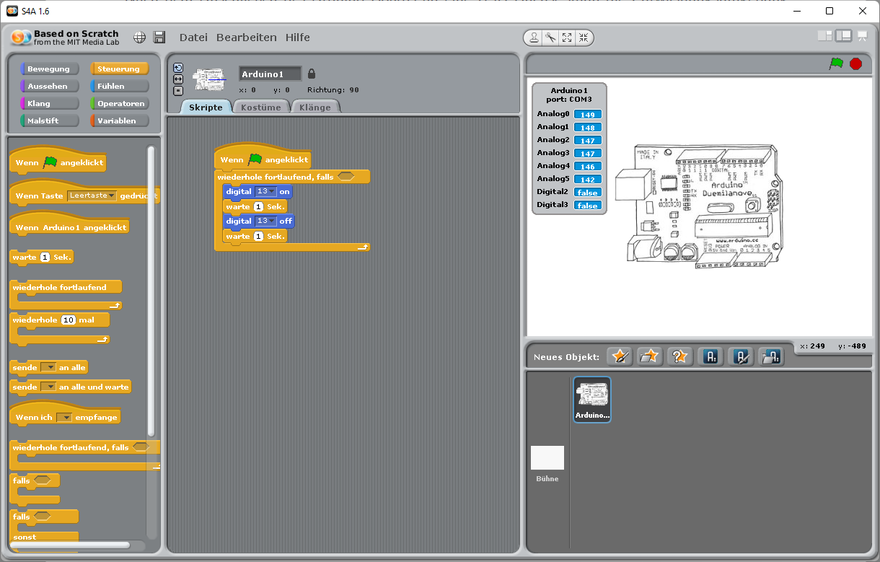
Task: Select the scissors delete tool
Action: click(551, 37)
